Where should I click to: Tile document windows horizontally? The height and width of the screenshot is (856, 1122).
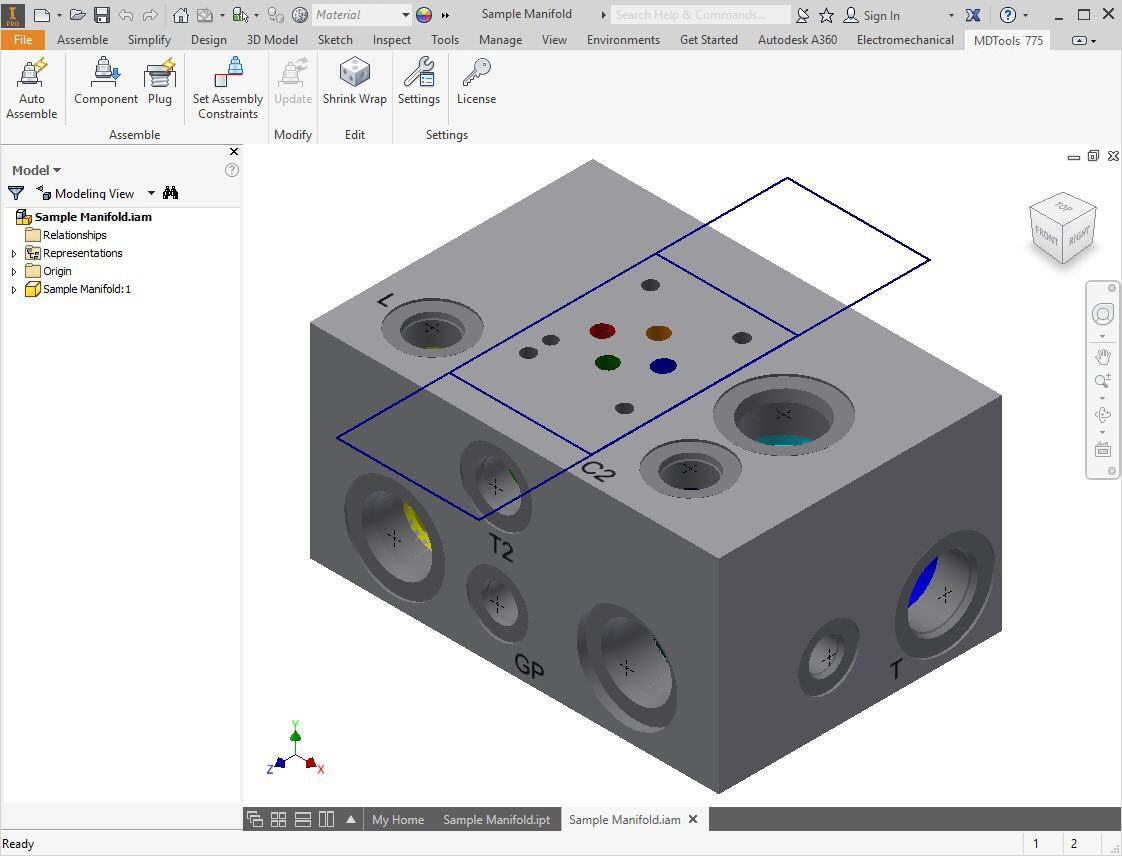(302, 819)
